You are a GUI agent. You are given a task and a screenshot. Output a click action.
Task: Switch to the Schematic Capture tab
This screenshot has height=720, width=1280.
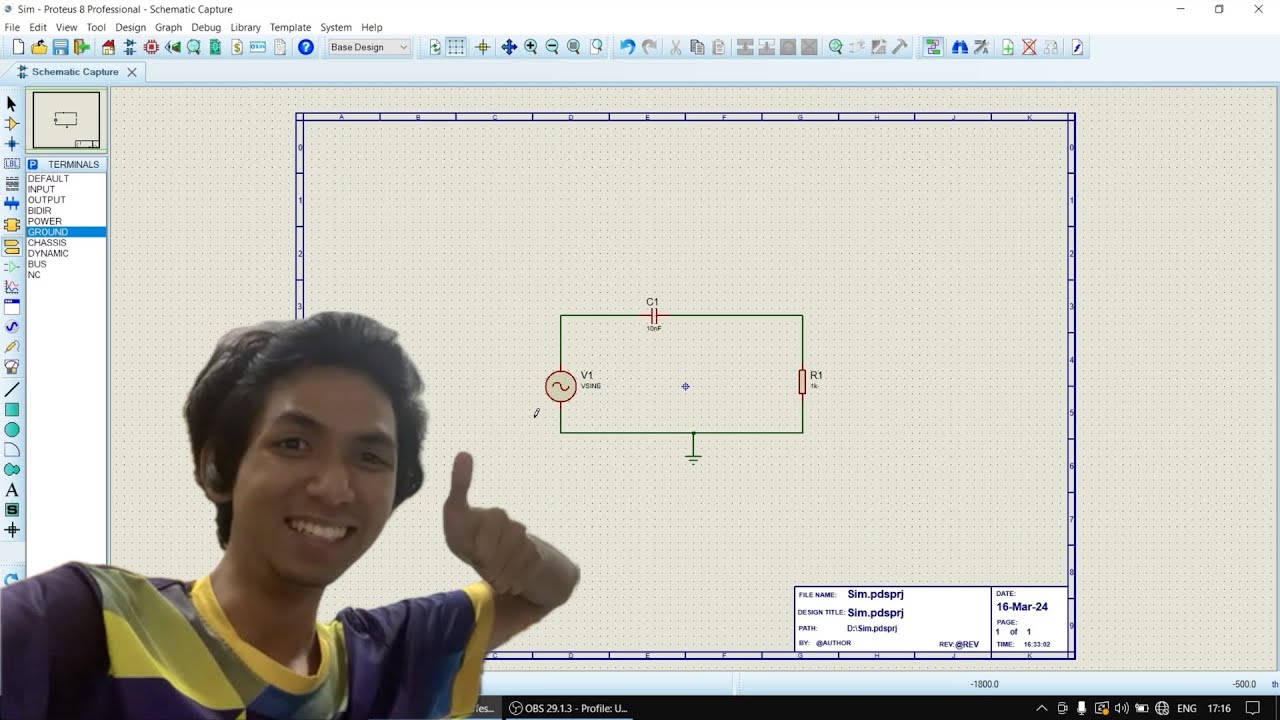(75, 72)
